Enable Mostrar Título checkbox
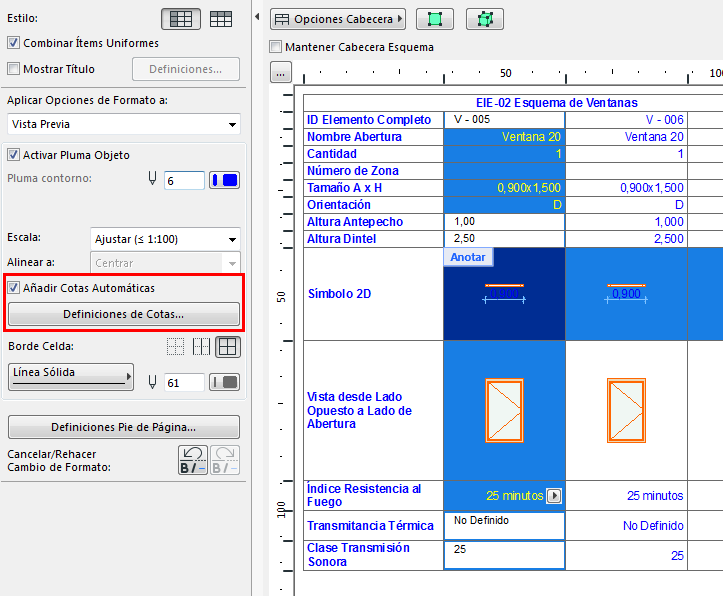723x596 pixels. pyautogui.click(x=14, y=69)
